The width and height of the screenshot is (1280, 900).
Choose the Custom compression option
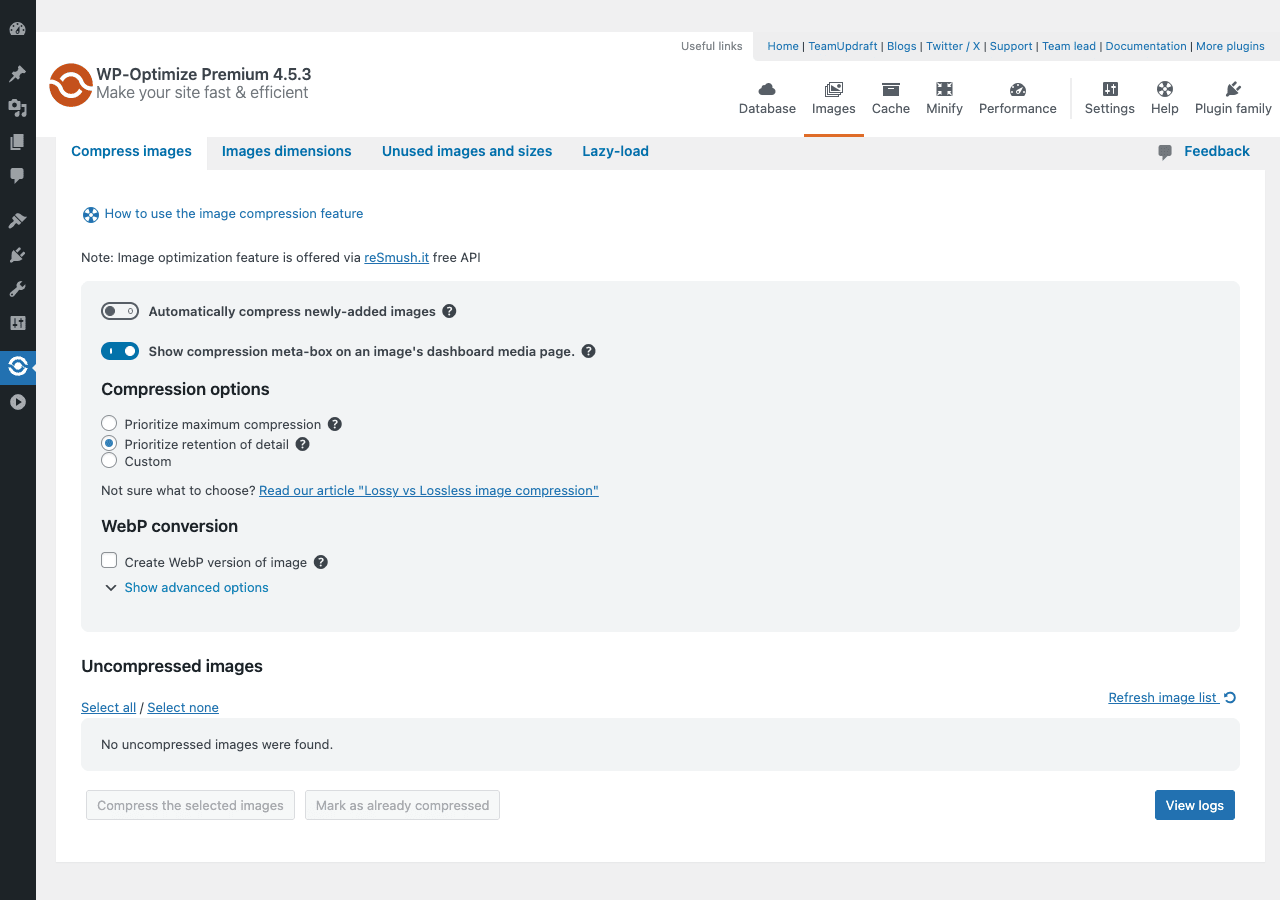(x=109, y=460)
